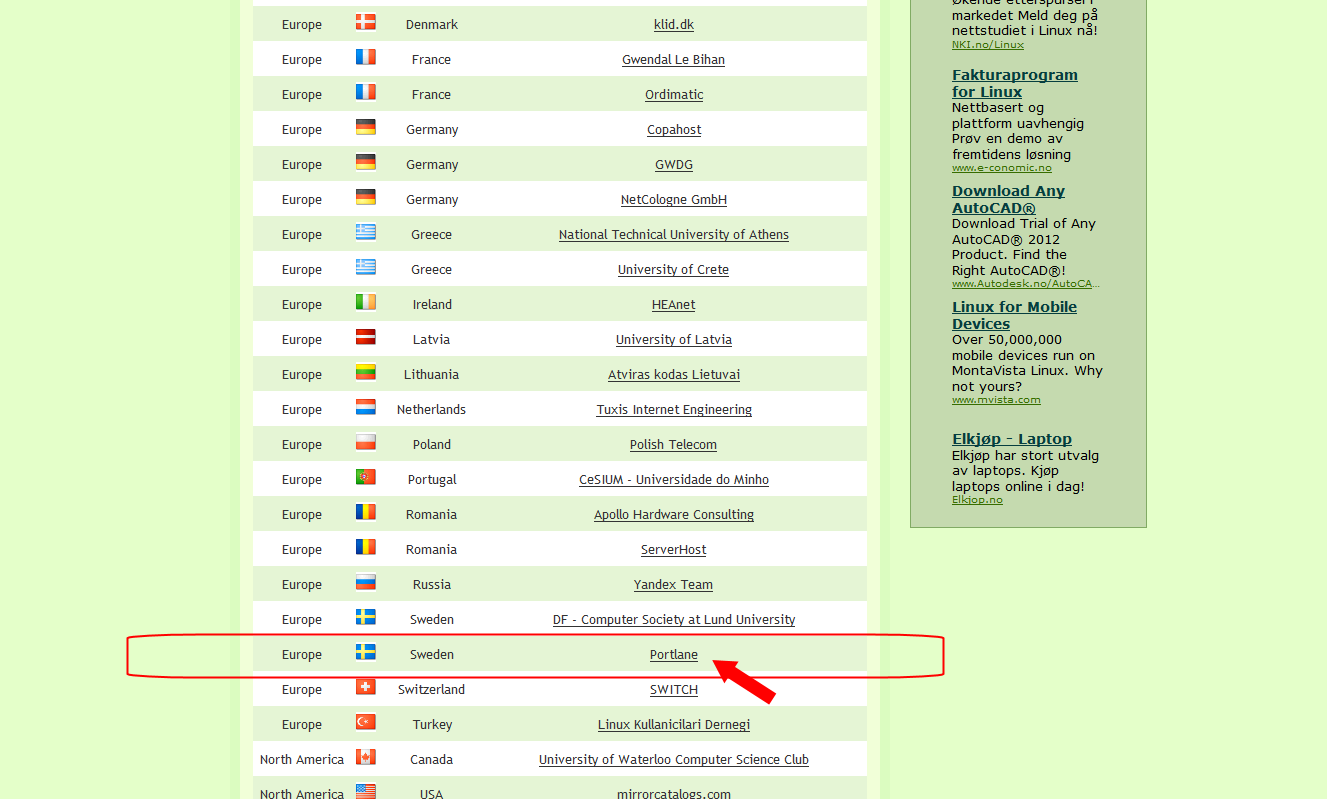Visit the www.e-conomic.no ad URL
1327x799 pixels.
pyautogui.click(x=1002, y=168)
